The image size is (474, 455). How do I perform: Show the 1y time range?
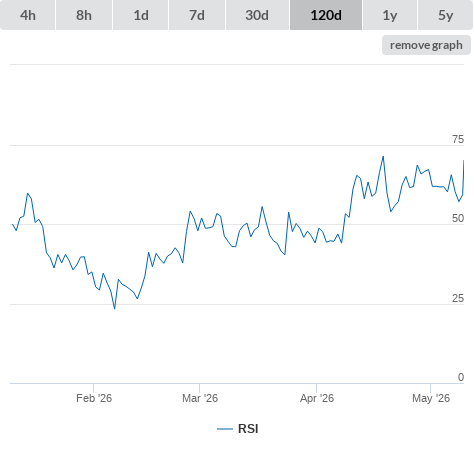click(x=390, y=15)
